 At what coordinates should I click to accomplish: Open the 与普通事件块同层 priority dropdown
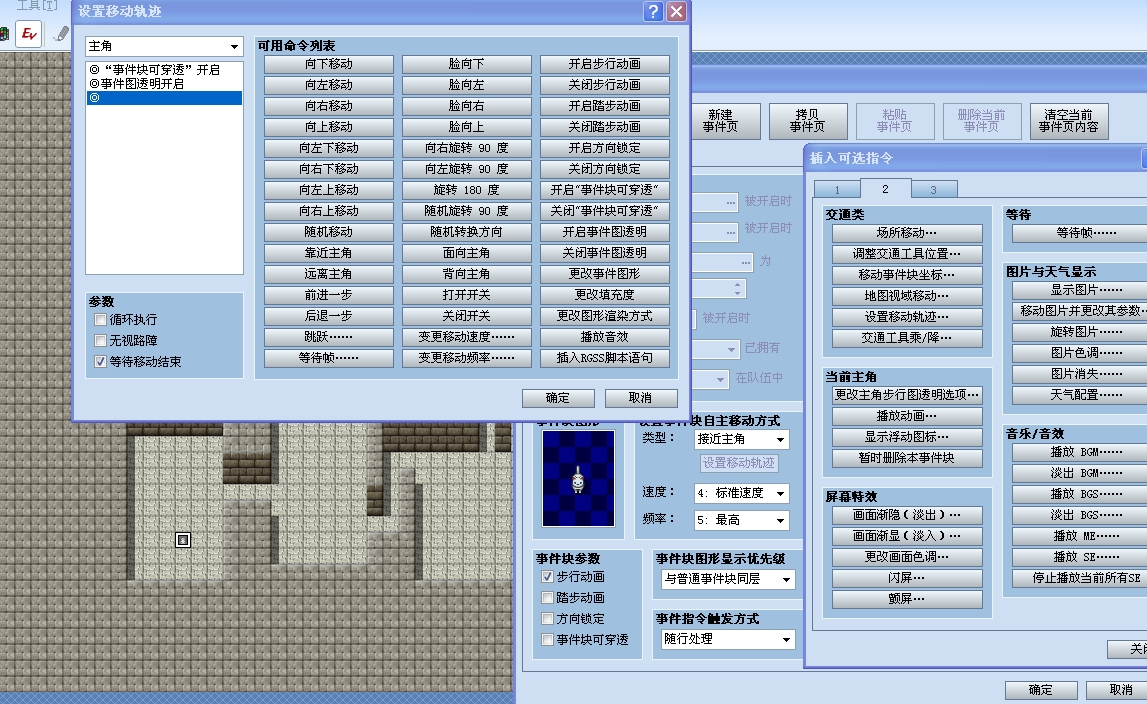(728, 580)
